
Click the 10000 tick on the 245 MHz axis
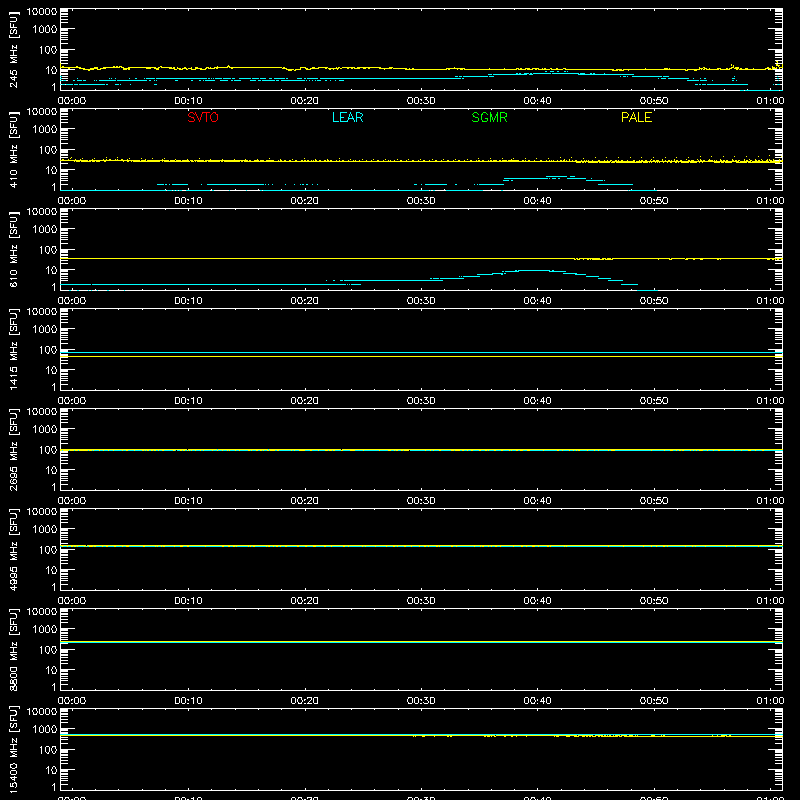42,12
